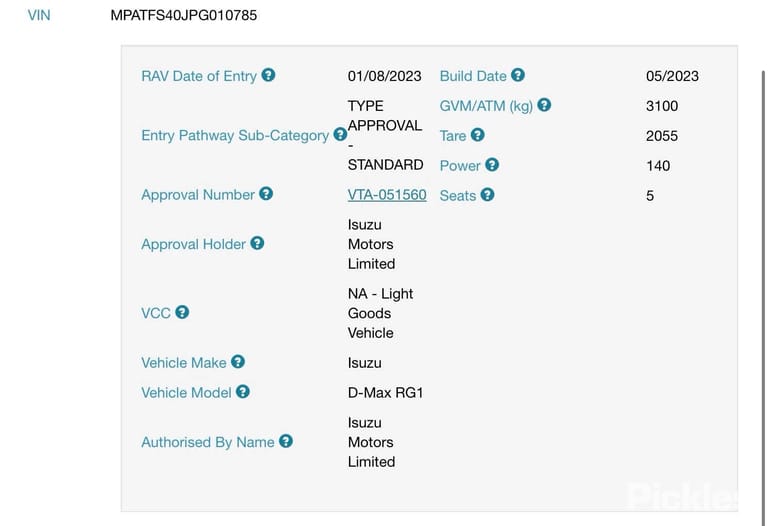Open help icon beside RAV Date of Entry
Screen dimensions: 768x526
[268, 75]
